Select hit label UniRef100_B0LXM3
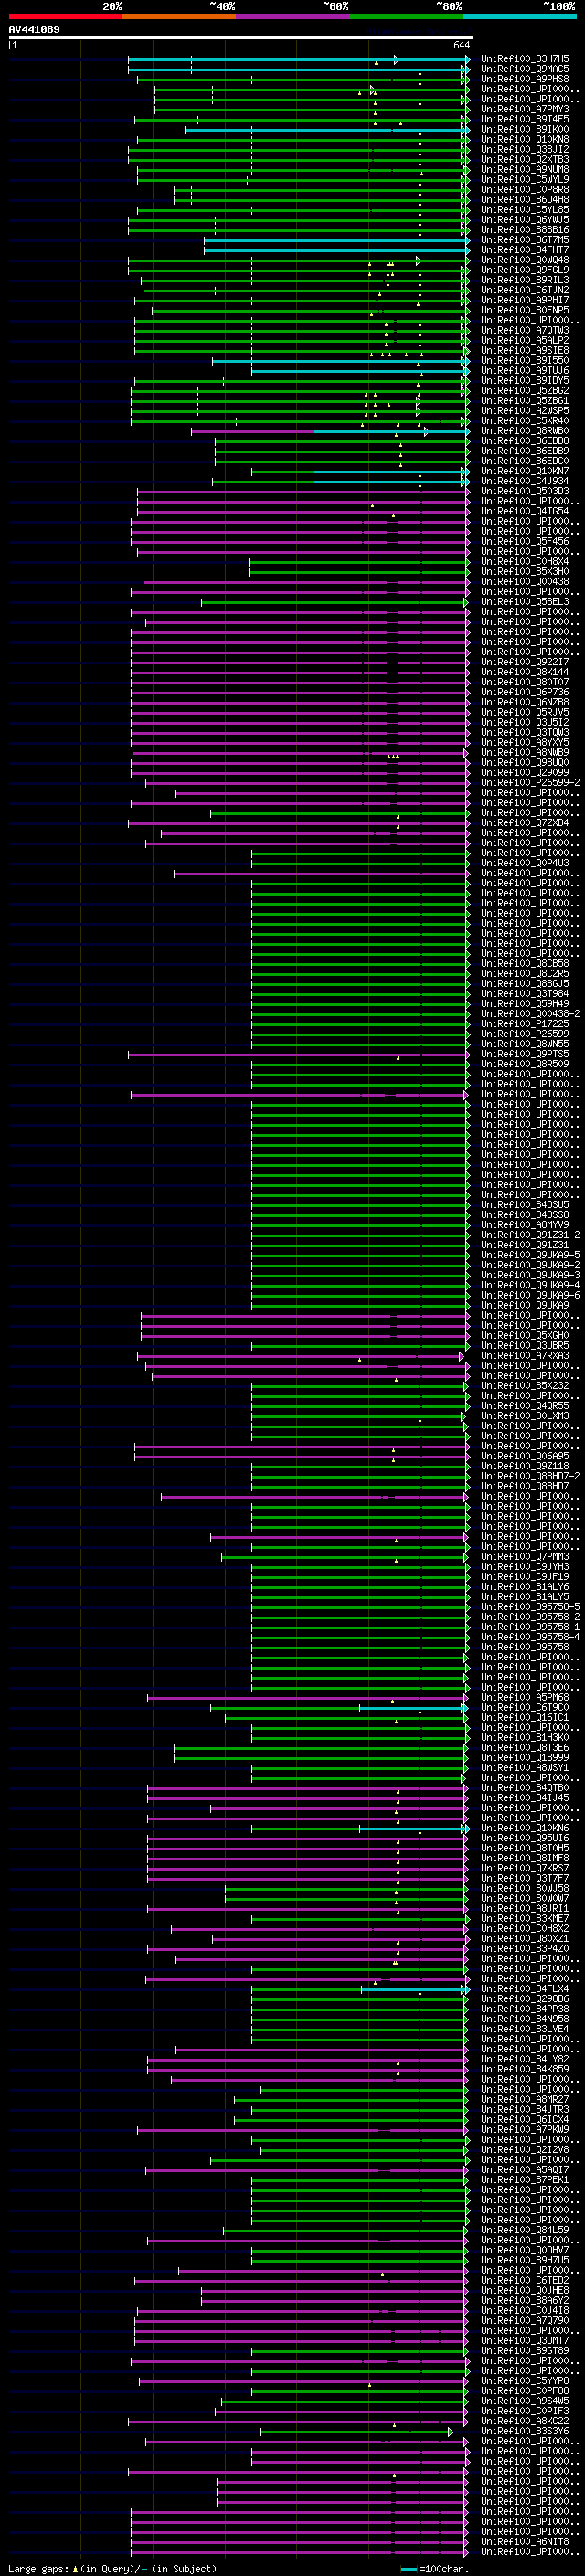 (525, 1416)
